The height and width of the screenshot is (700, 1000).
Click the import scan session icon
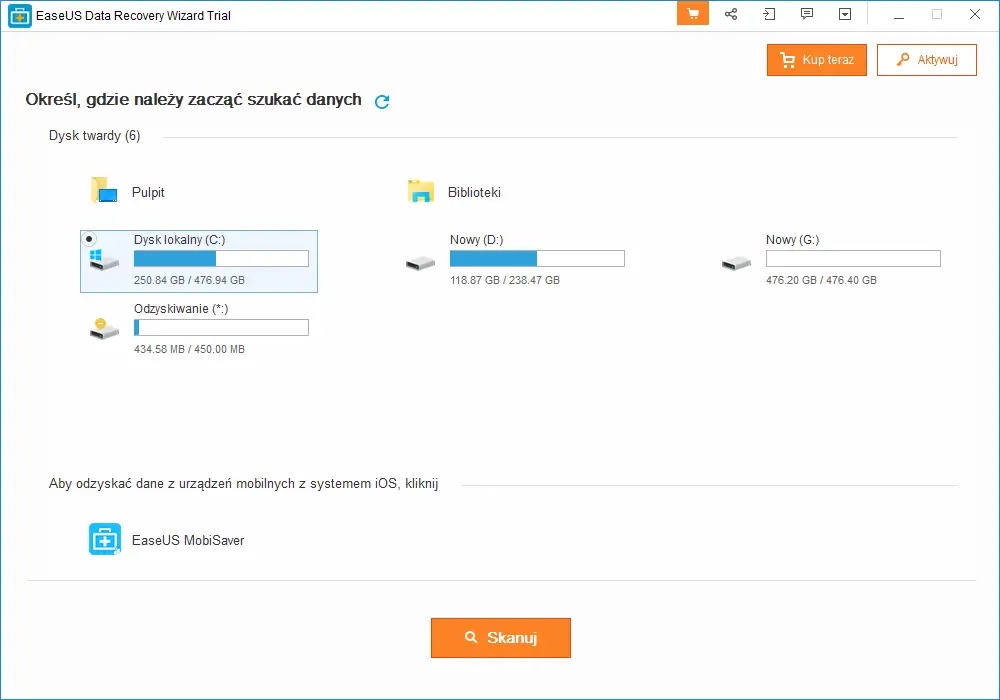click(769, 14)
